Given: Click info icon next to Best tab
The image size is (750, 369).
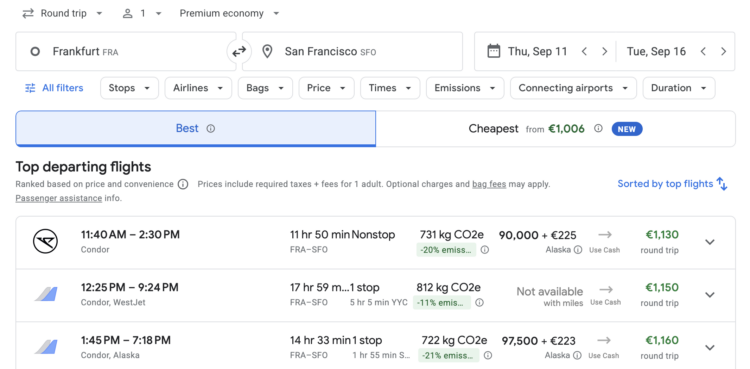Looking at the screenshot, I should 210,129.
